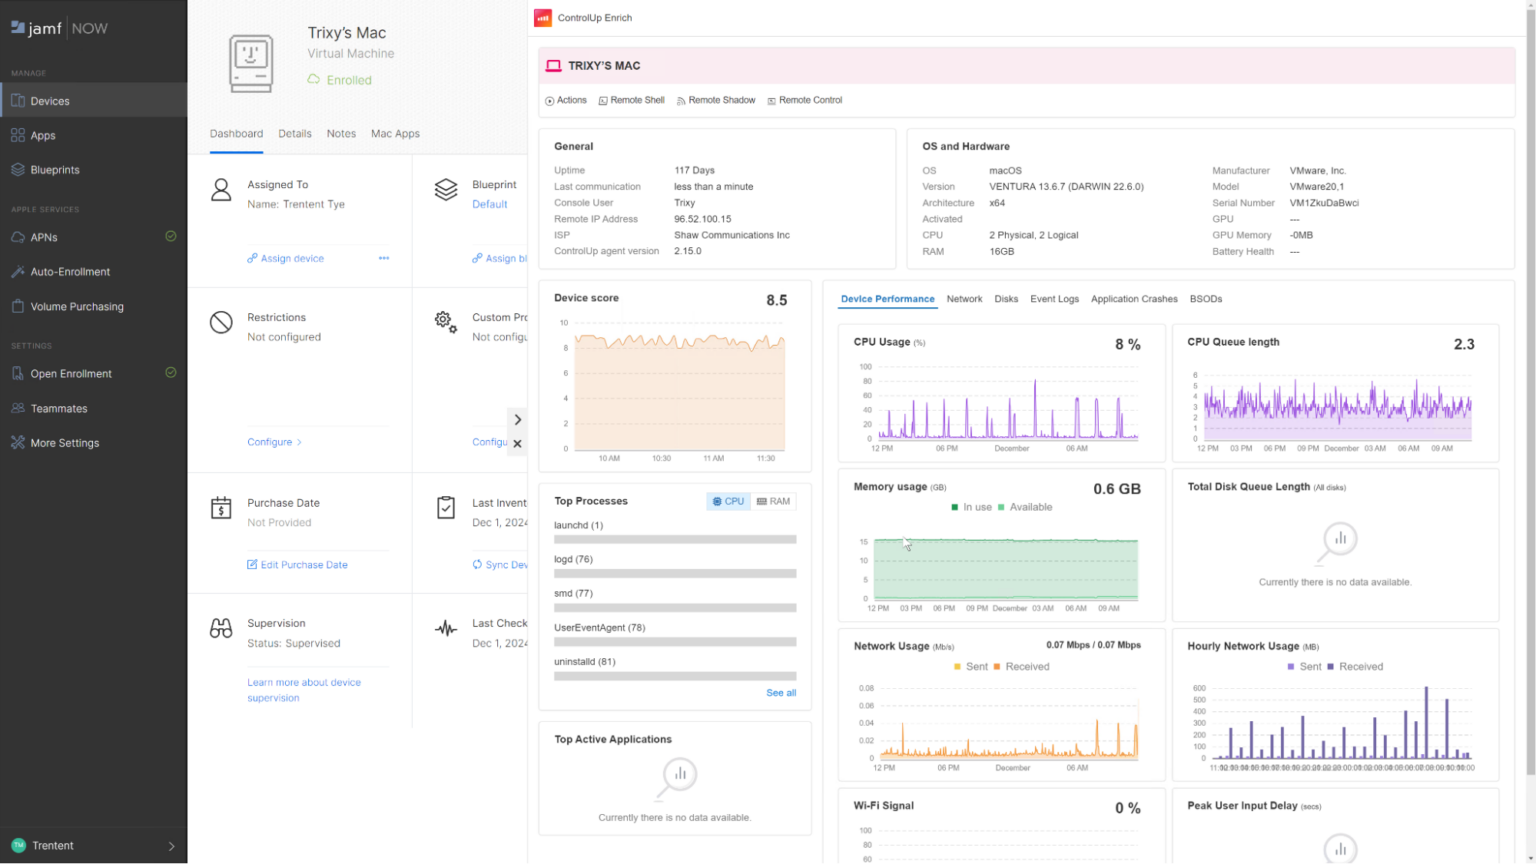Open the ellipsis menu beside Assign device
This screenshot has height=864, width=1536.
[383, 258]
